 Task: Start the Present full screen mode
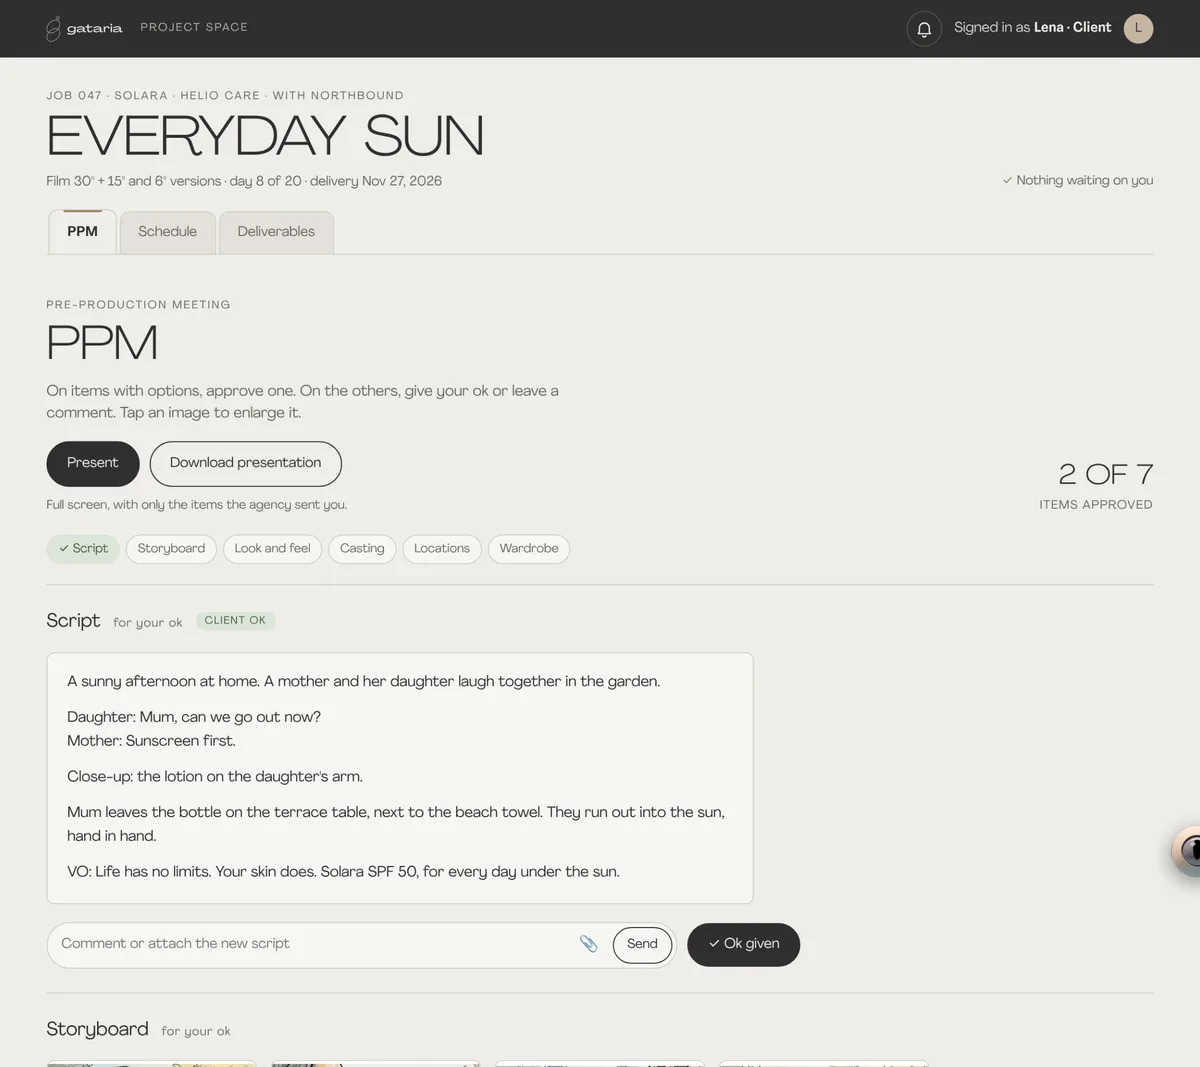93,463
